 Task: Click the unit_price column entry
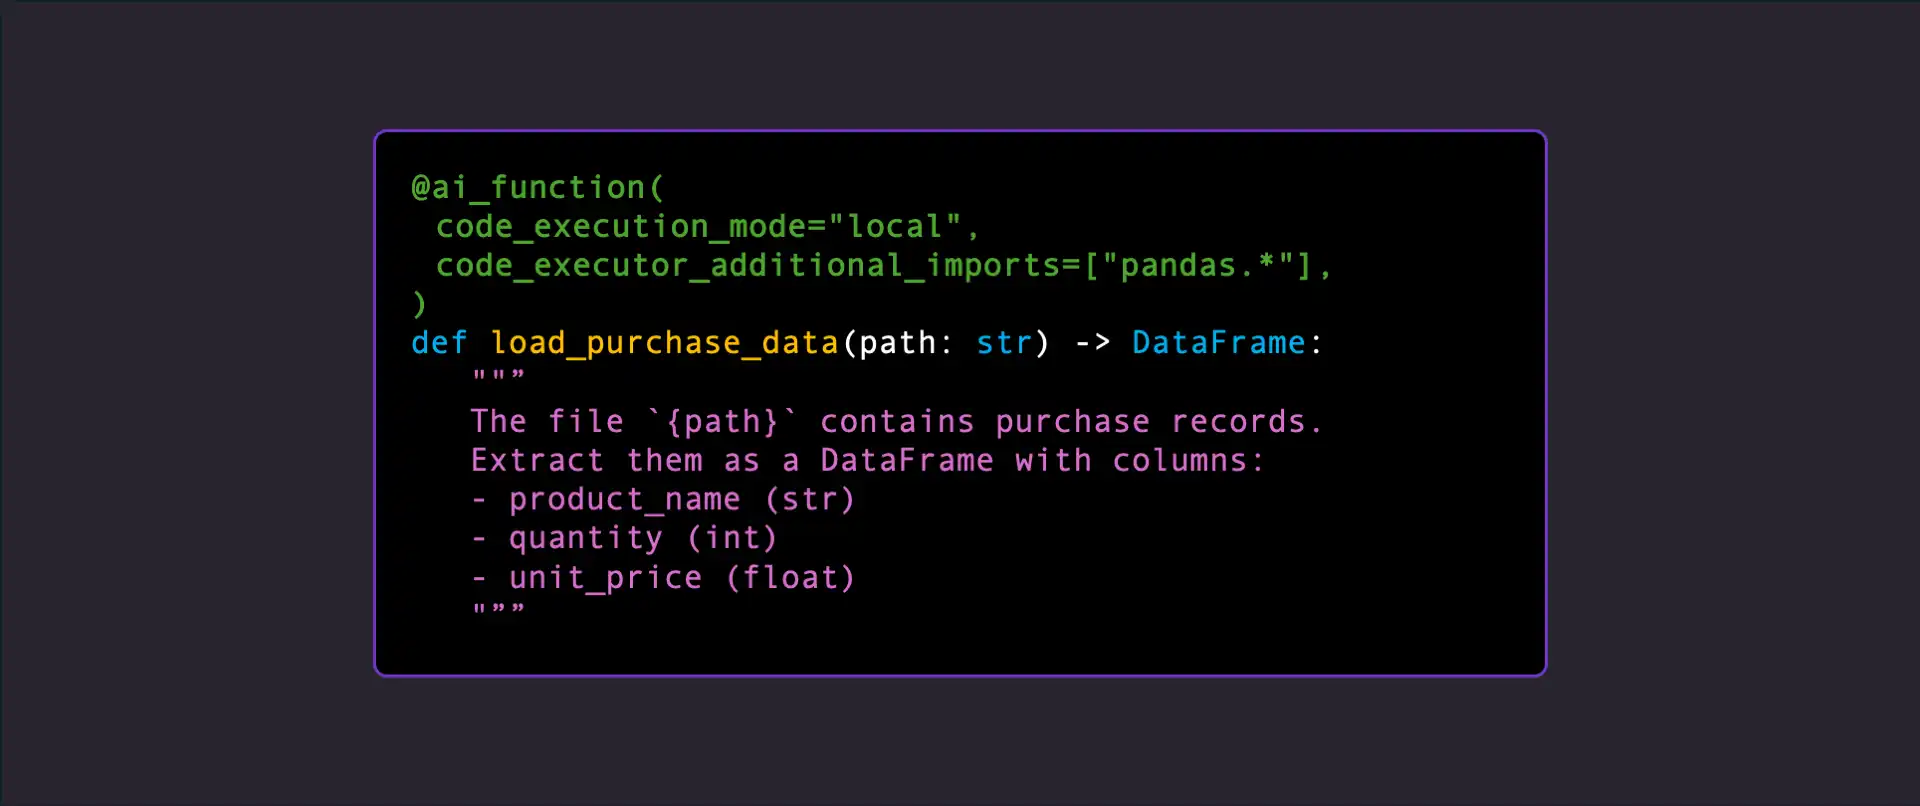[x=605, y=578]
